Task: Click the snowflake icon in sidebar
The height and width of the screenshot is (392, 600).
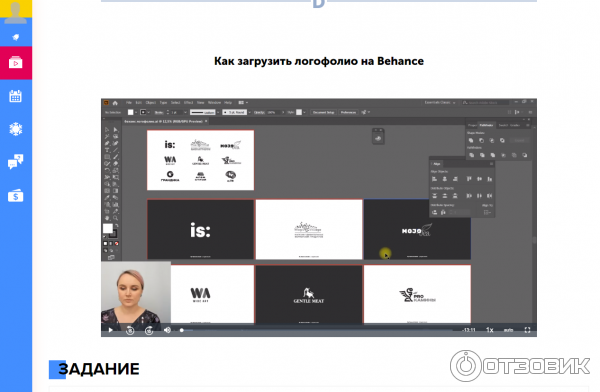Action: (16, 129)
